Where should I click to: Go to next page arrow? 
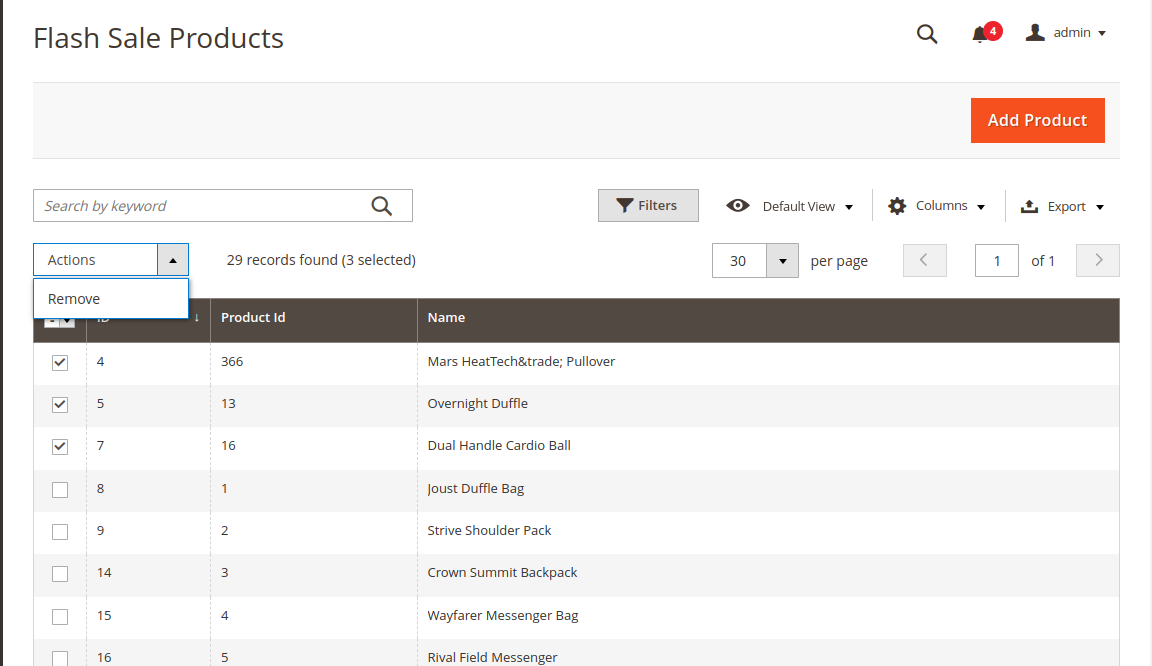tap(1098, 260)
